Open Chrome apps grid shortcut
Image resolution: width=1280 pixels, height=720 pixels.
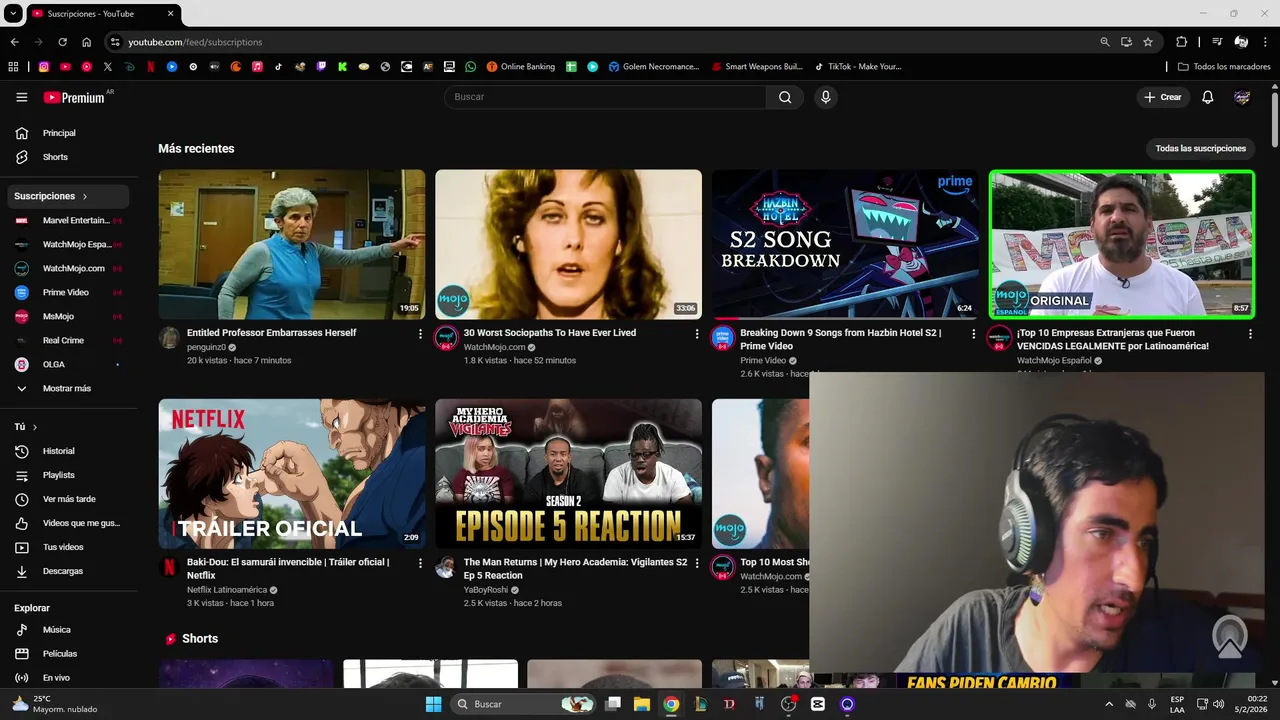pyautogui.click(x=13, y=67)
